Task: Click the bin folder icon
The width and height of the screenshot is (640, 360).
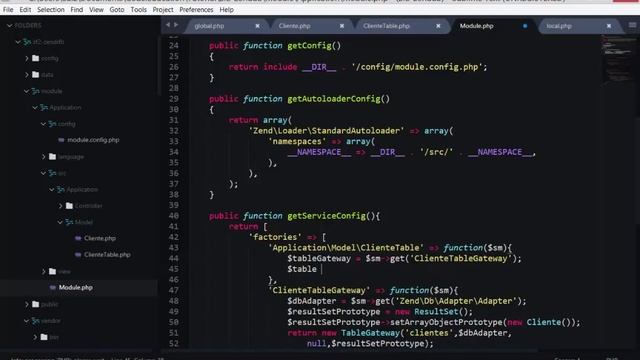Action: pyautogui.click(x=44, y=337)
